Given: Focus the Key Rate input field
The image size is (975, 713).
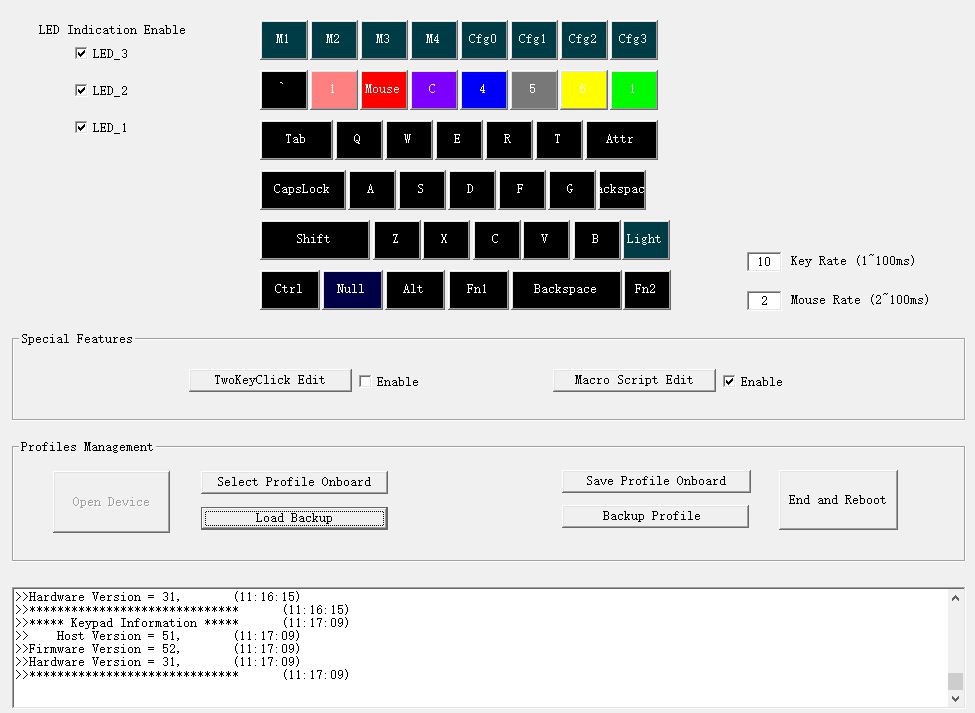Looking at the screenshot, I should (x=764, y=262).
